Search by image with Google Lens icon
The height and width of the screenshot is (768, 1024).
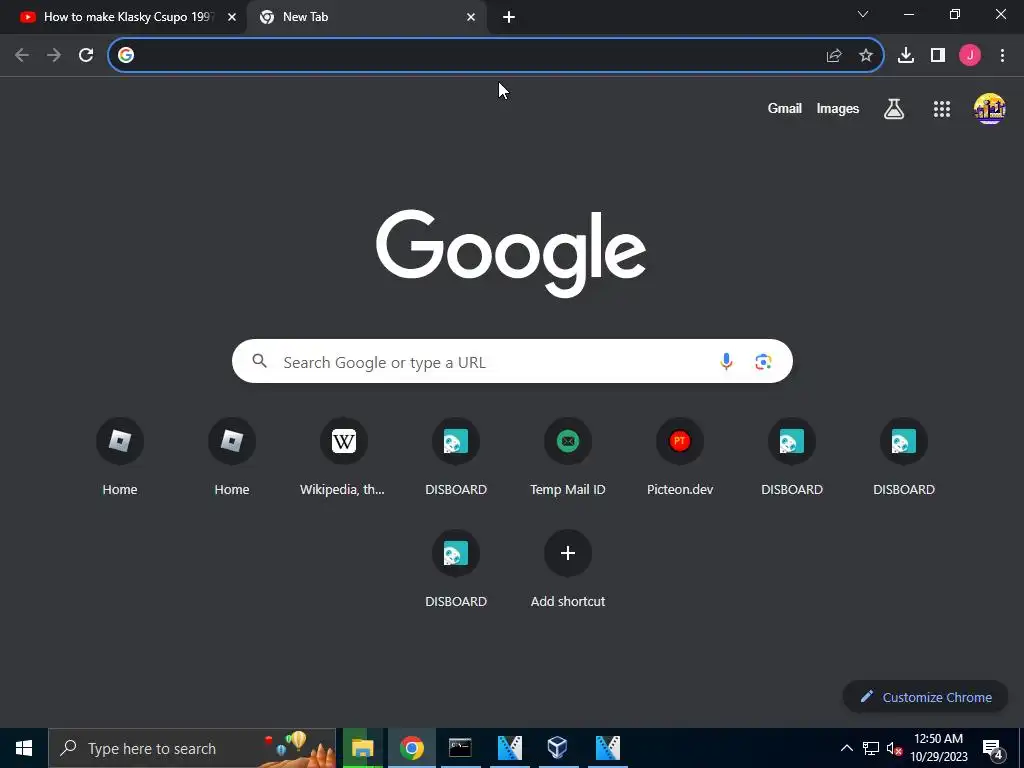point(763,361)
